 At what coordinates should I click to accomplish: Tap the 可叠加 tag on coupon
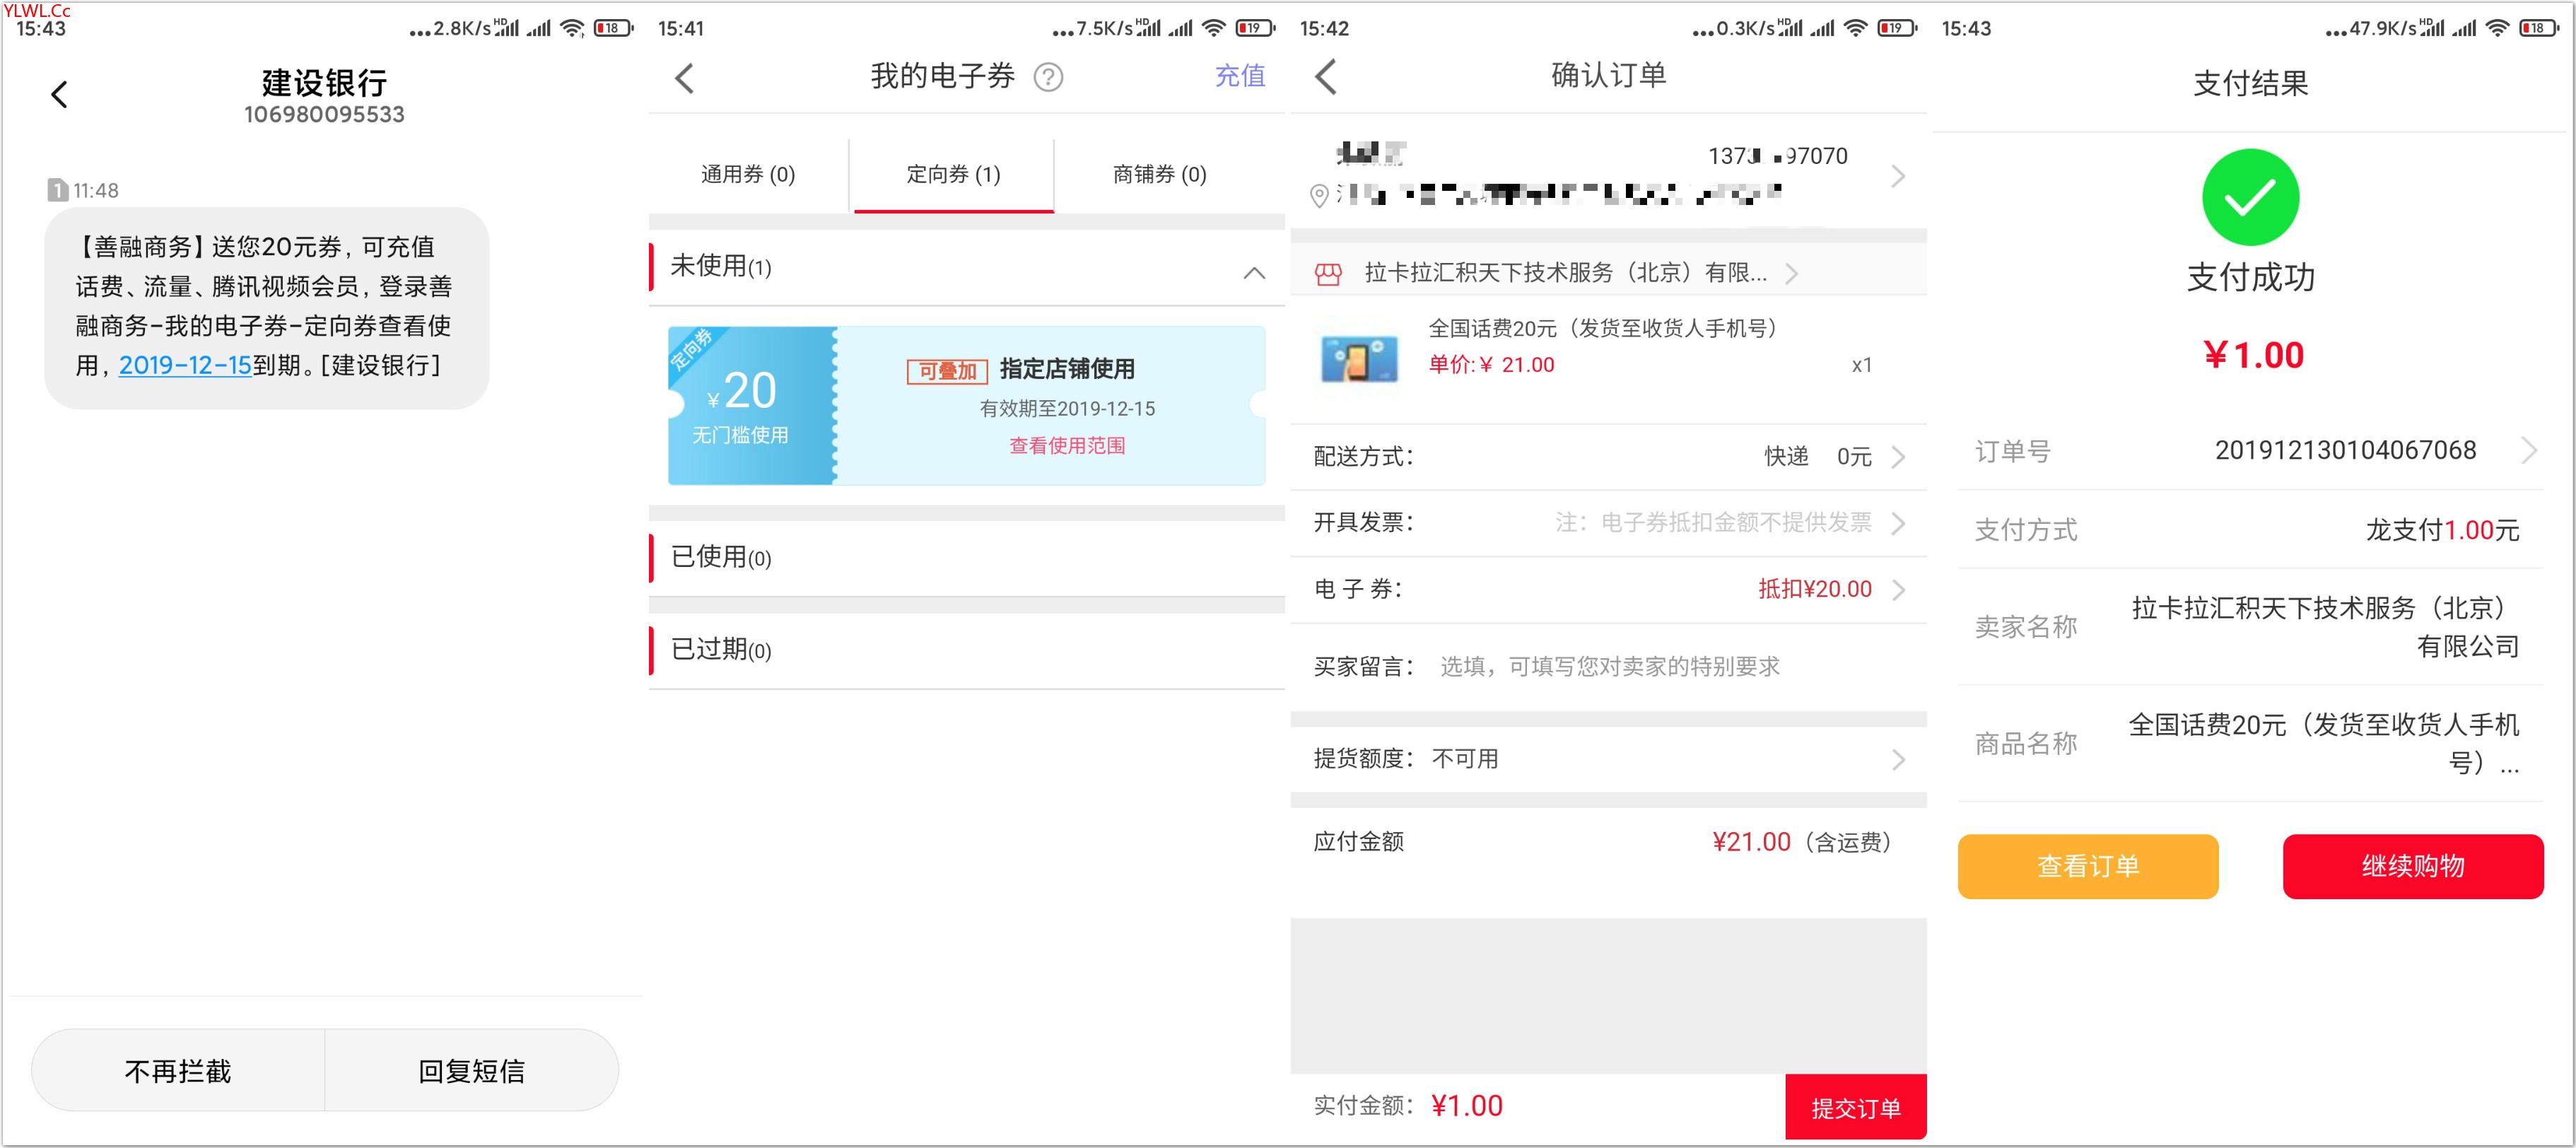click(x=947, y=371)
